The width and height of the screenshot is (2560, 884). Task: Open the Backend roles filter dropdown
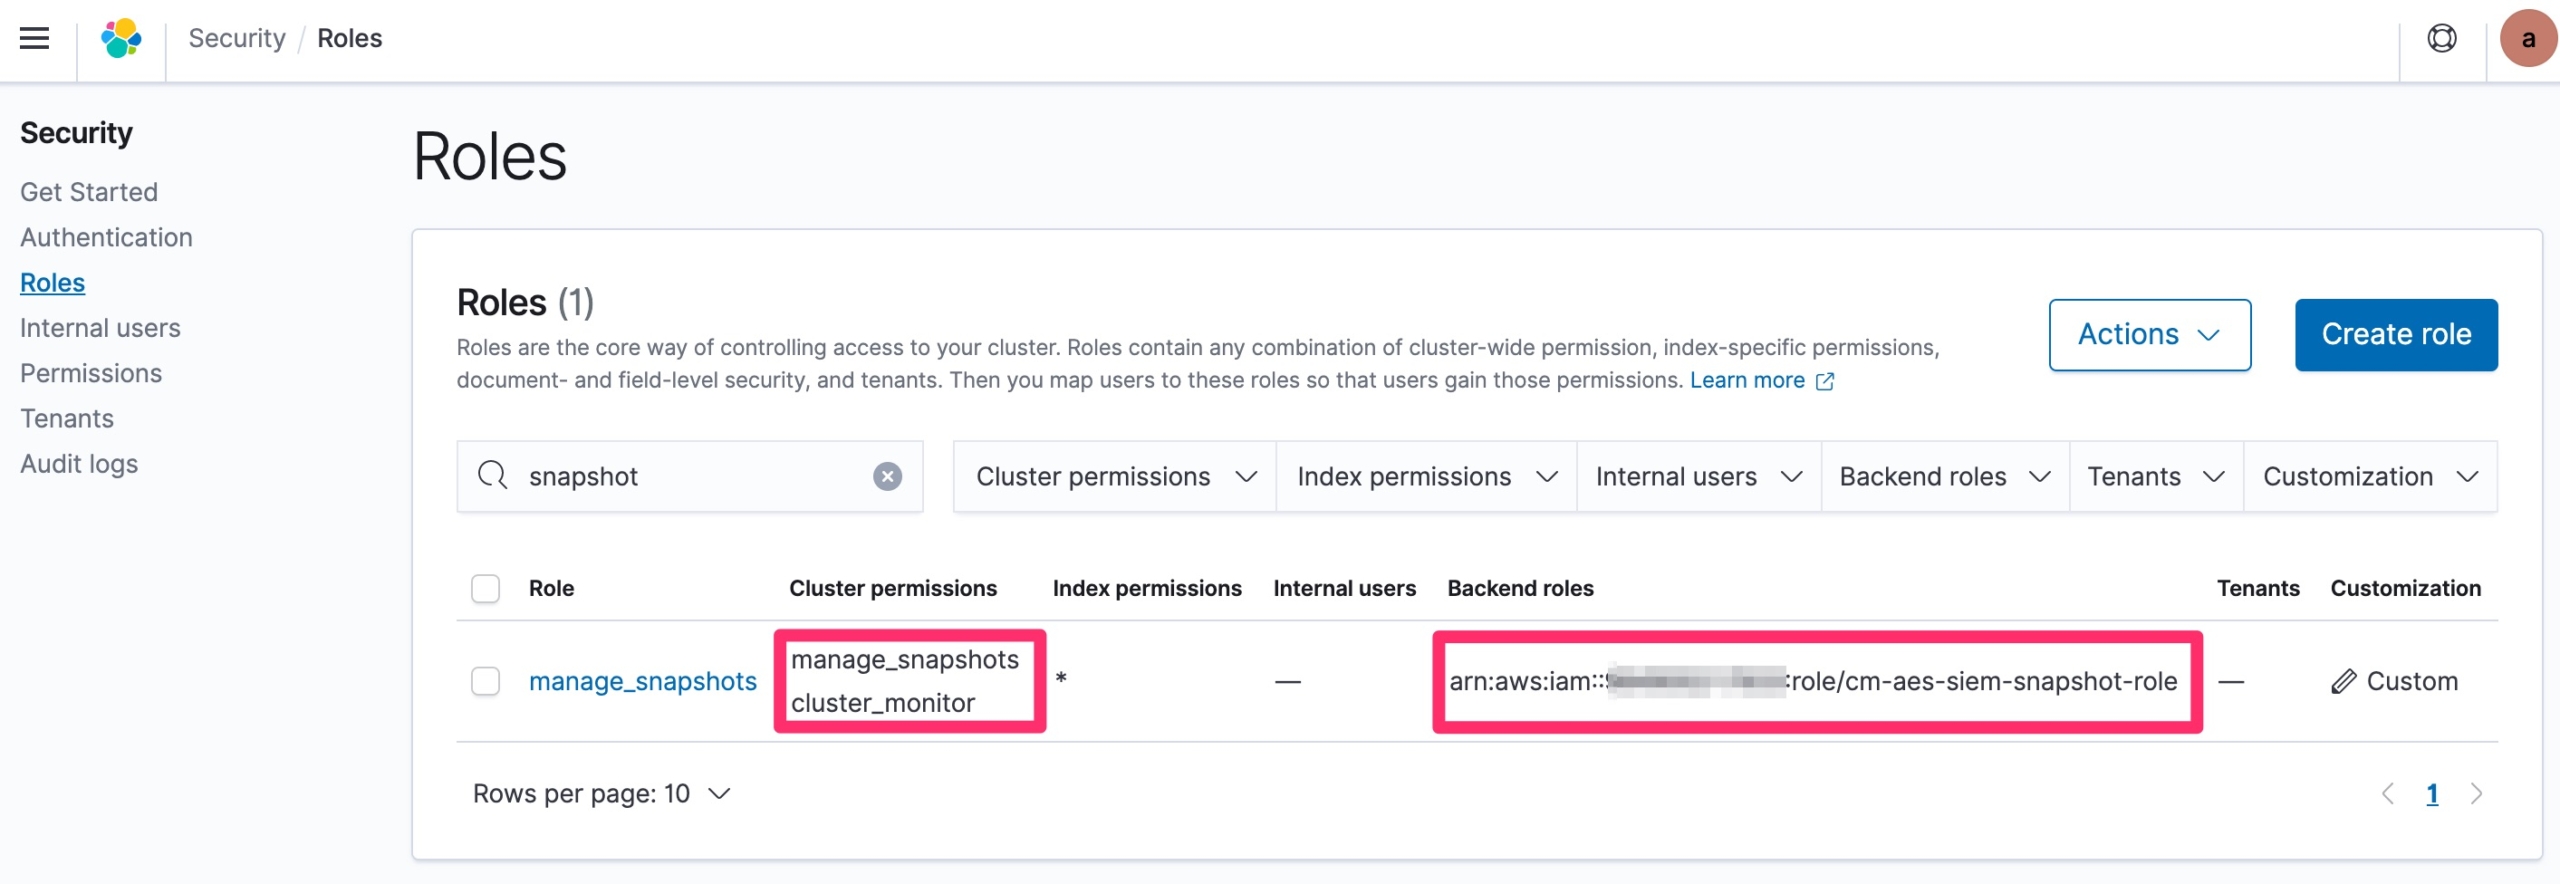click(1944, 477)
